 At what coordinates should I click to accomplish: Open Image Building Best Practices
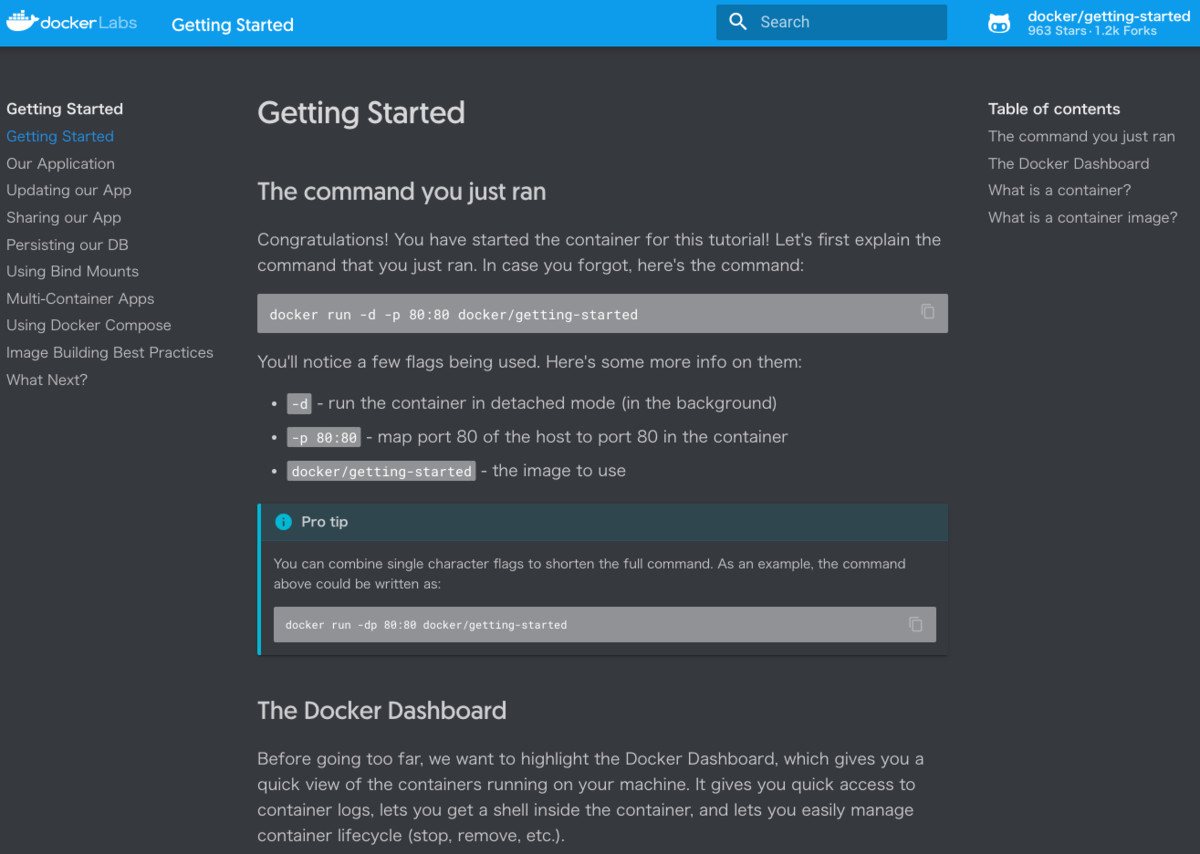click(x=110, y=352)
